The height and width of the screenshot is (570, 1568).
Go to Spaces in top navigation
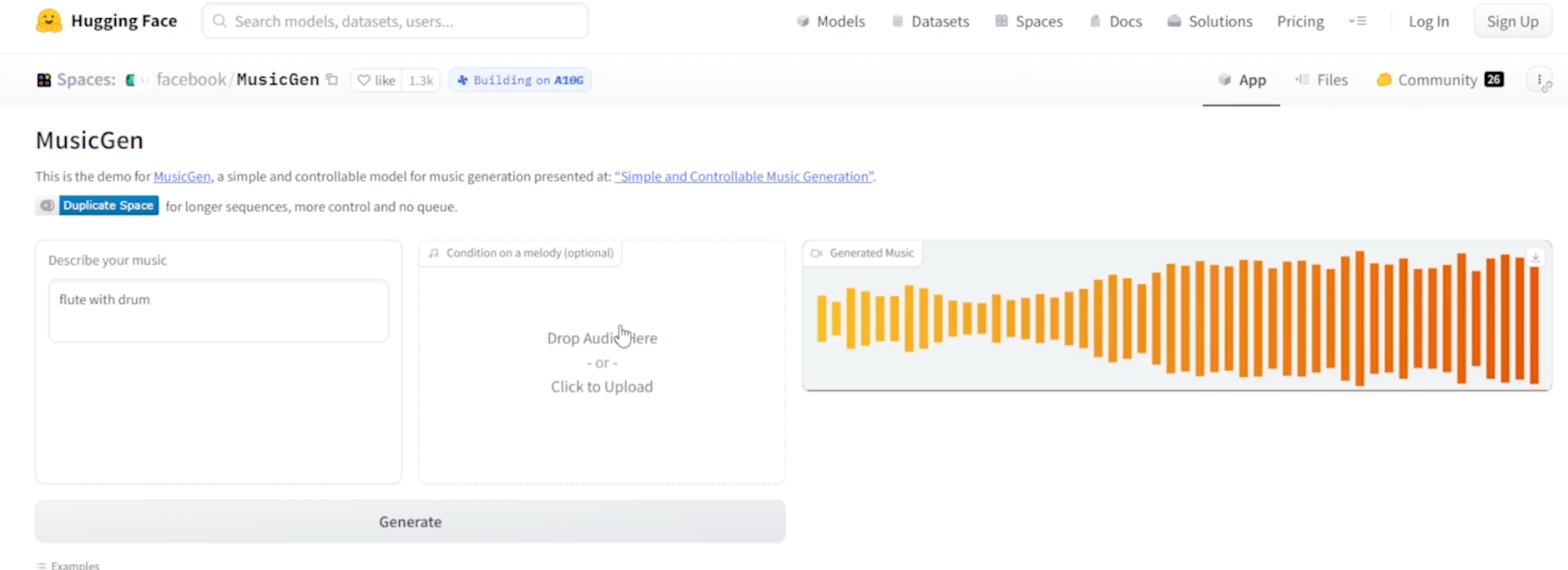(x=1029, y=21)
